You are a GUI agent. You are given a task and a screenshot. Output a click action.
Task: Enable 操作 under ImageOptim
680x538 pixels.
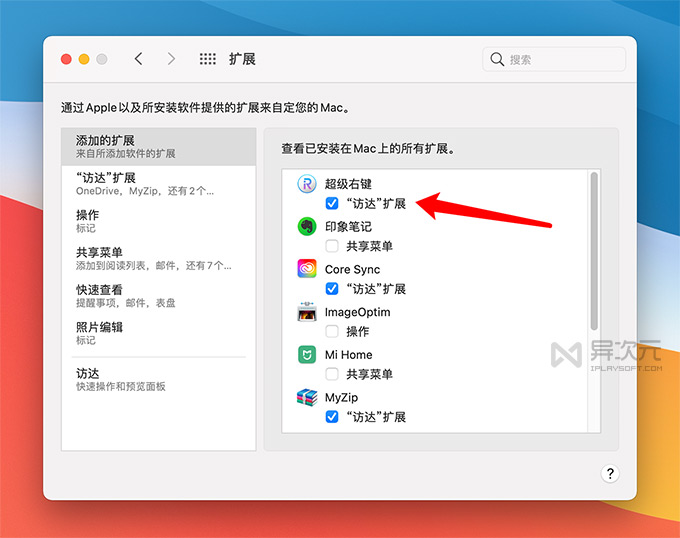(332, 332)
